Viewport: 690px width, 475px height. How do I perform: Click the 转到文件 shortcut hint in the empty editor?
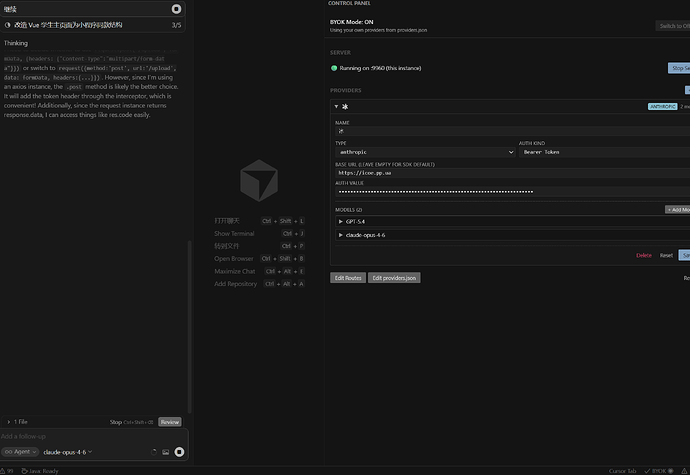pyautogui.click(x=259, y=246)
